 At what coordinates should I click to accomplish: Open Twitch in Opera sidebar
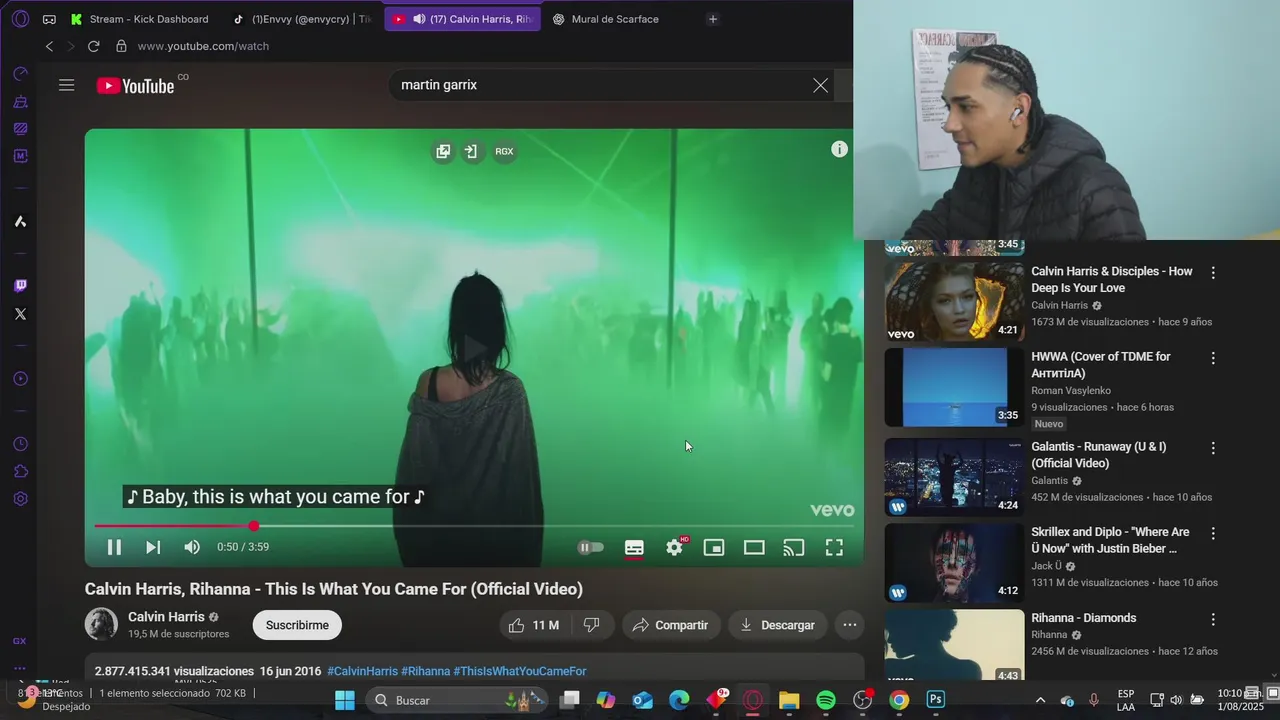click(20, 286)
